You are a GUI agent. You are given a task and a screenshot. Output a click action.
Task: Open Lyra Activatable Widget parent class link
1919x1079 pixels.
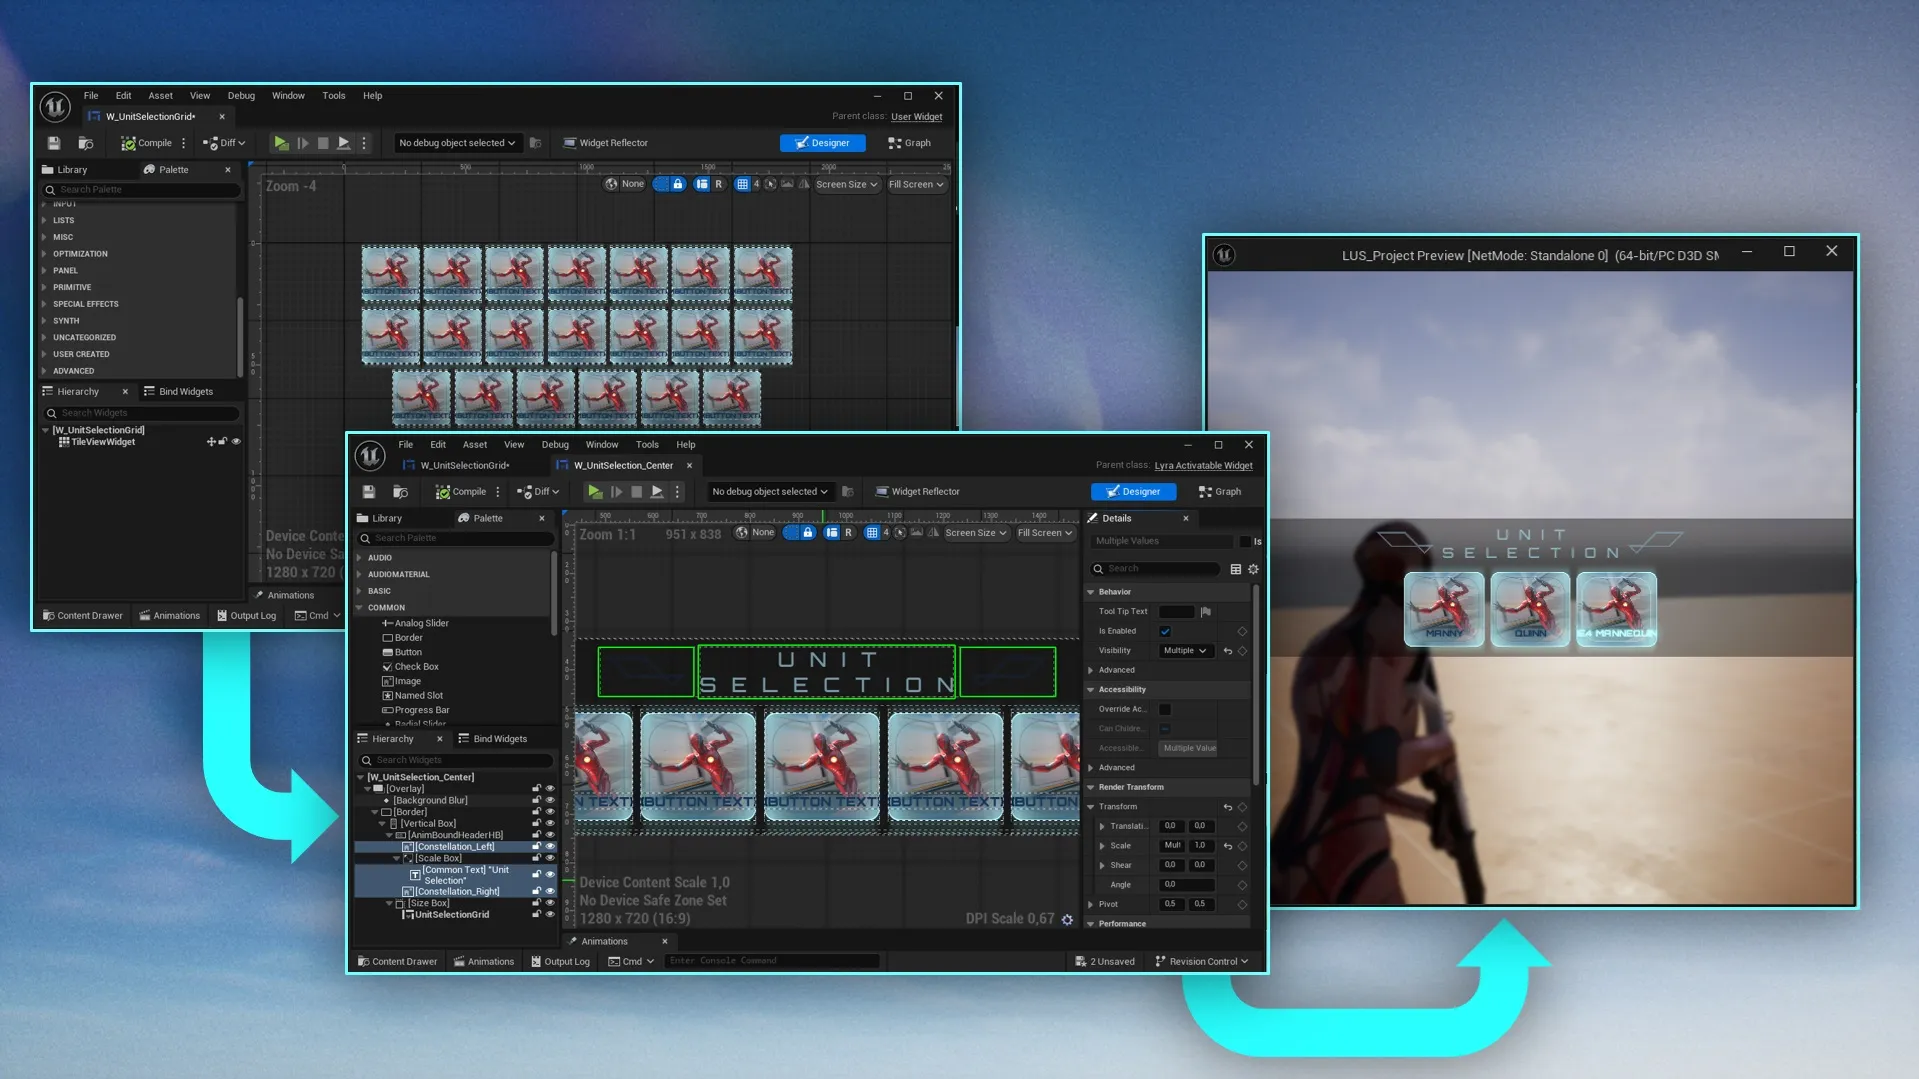(x=1203, y=466)
